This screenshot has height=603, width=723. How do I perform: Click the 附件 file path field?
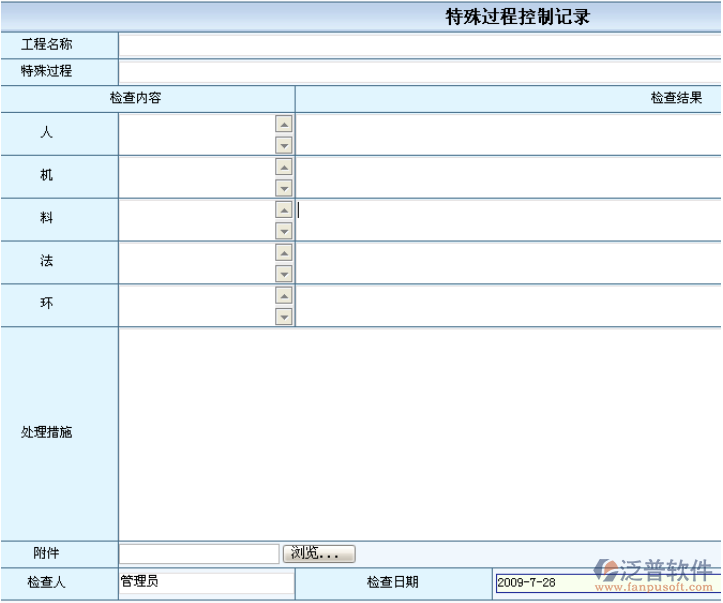pyautogui.click(x=199, y=553)
